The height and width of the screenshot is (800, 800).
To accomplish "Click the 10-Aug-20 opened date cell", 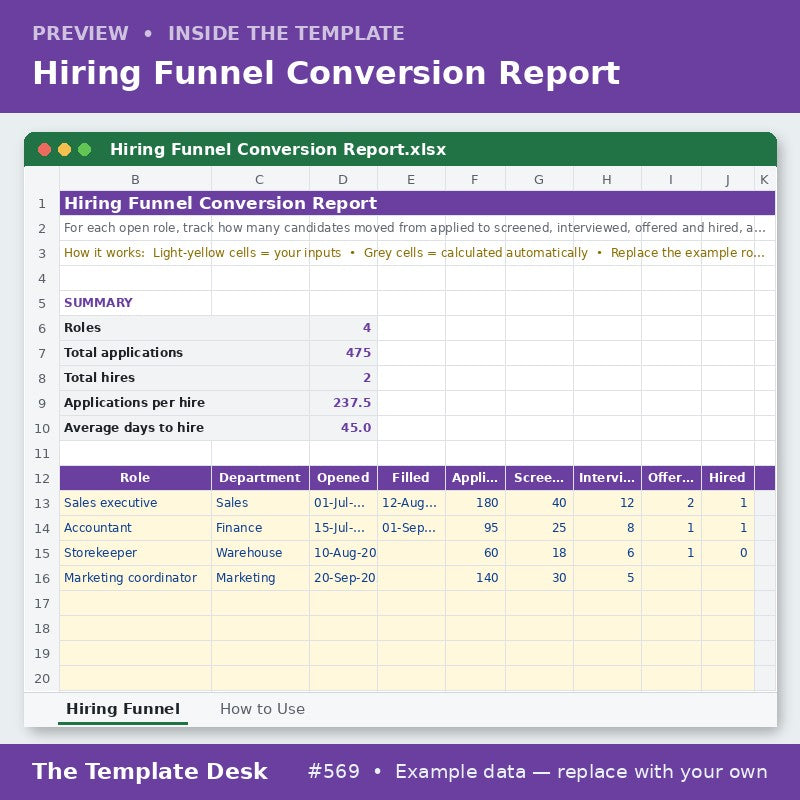I will (343, 553).
